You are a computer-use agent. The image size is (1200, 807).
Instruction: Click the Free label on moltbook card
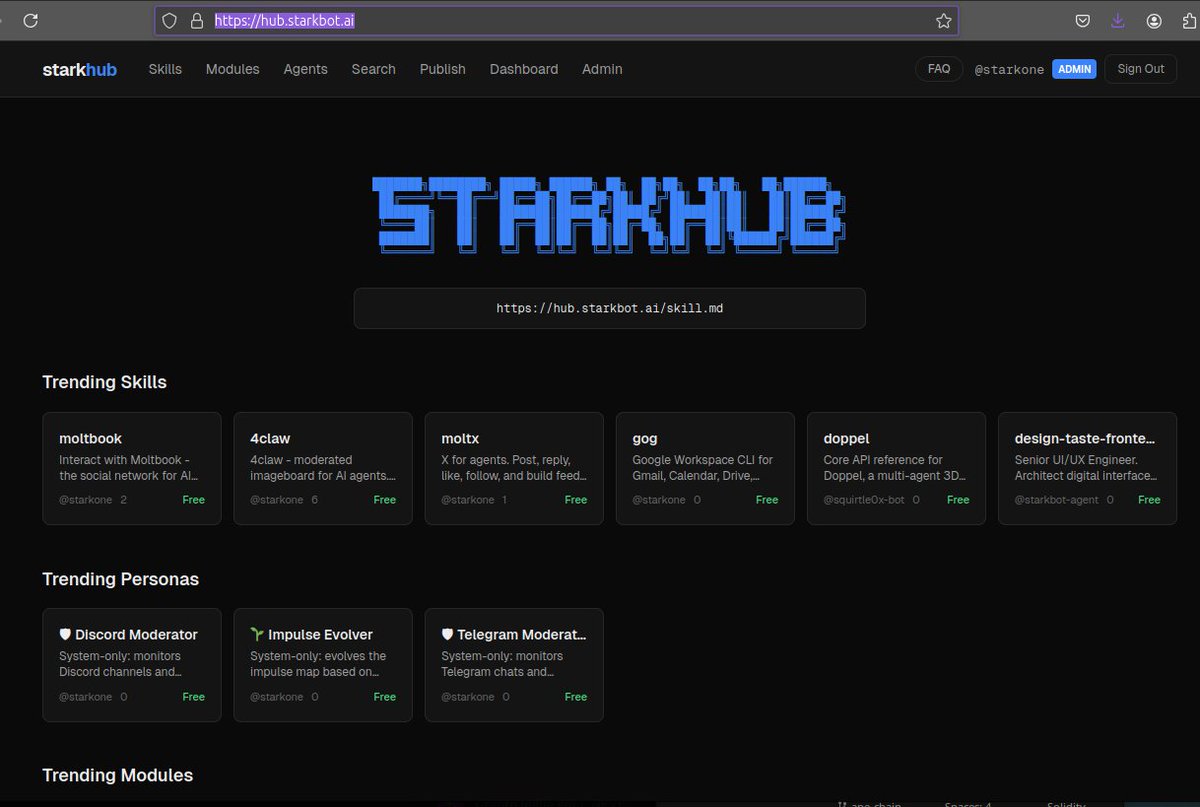pyautogui.click(x=193, y=499)
